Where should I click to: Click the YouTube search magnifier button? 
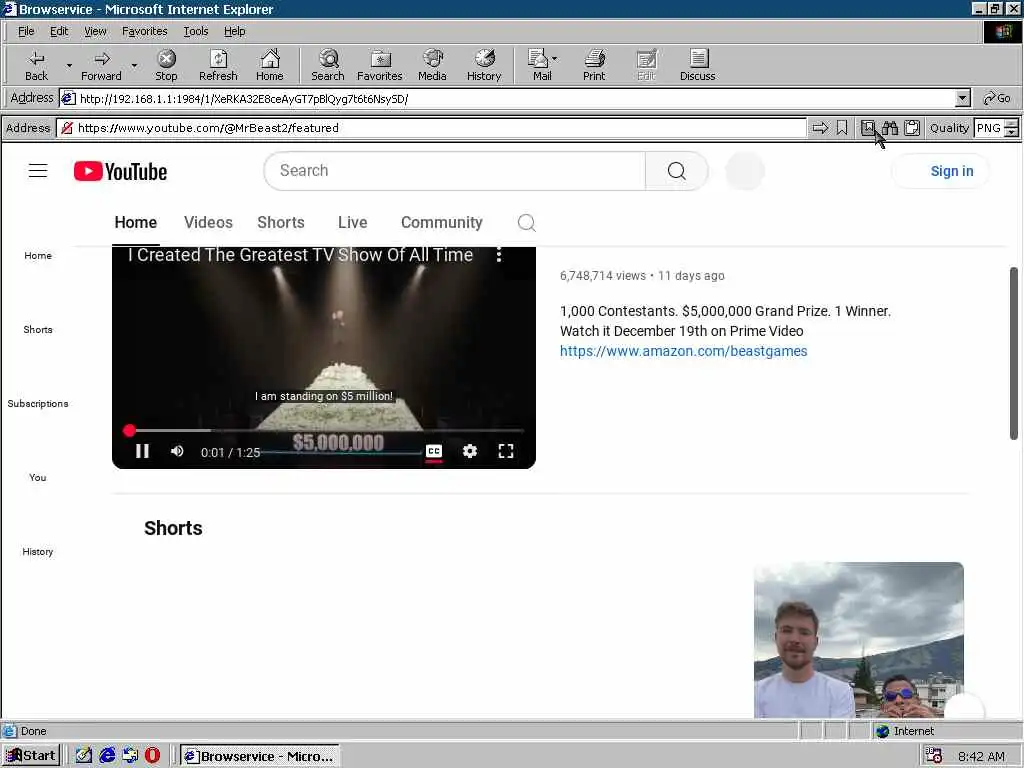677,171
